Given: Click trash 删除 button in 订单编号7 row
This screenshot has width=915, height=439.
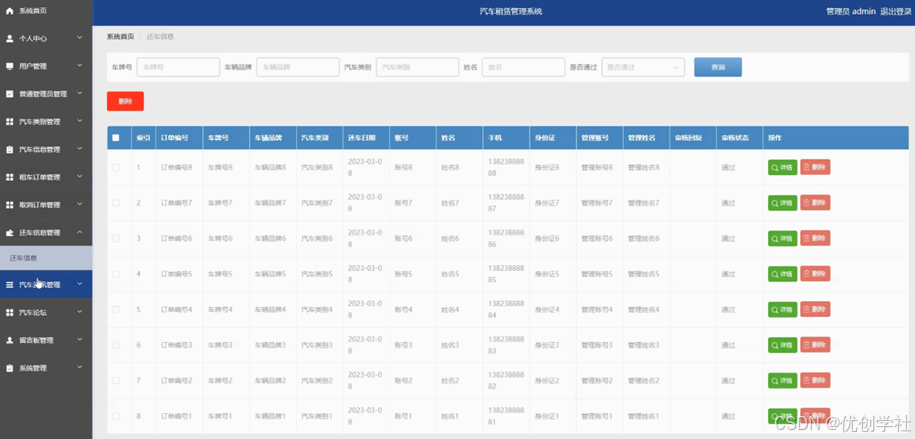Looking at the screenshot, I should [815, 203].
